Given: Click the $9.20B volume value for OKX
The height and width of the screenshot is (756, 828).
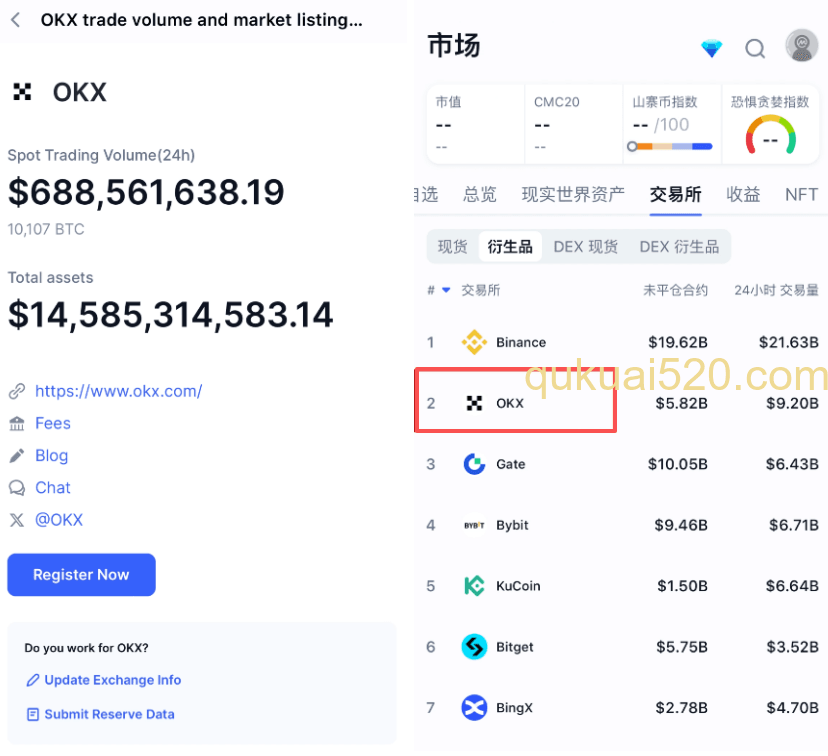Looking at the screenshot, I should pyautogui.click(x=792, y=403).
